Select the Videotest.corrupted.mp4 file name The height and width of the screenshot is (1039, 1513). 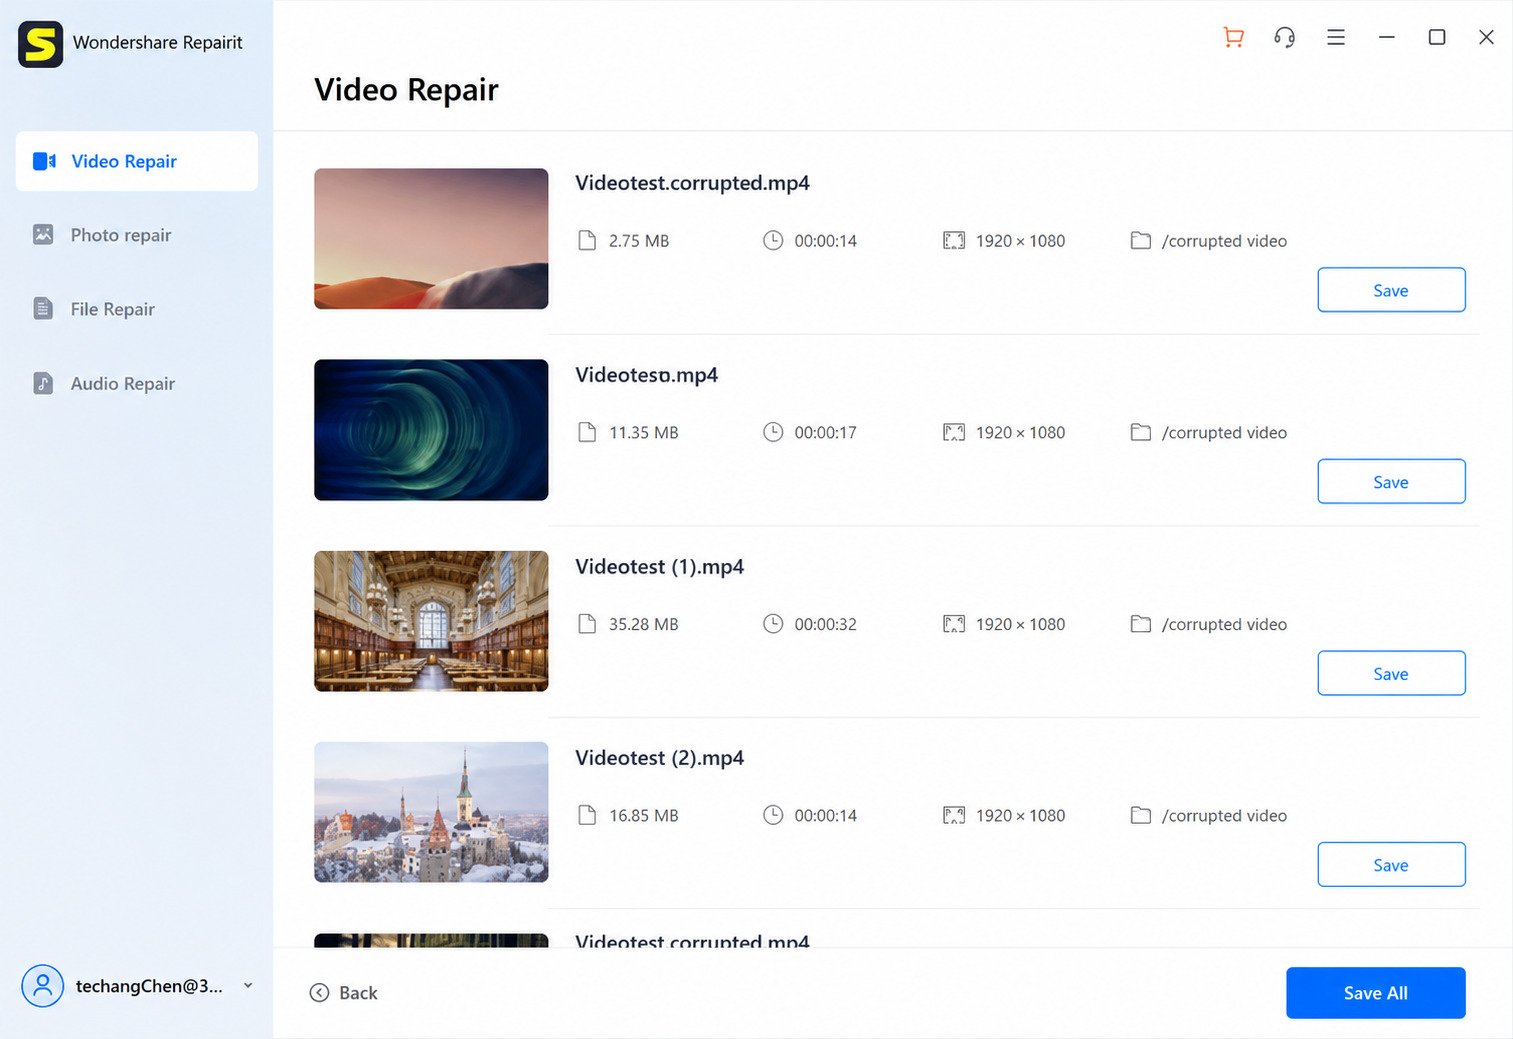pos(692,183)
